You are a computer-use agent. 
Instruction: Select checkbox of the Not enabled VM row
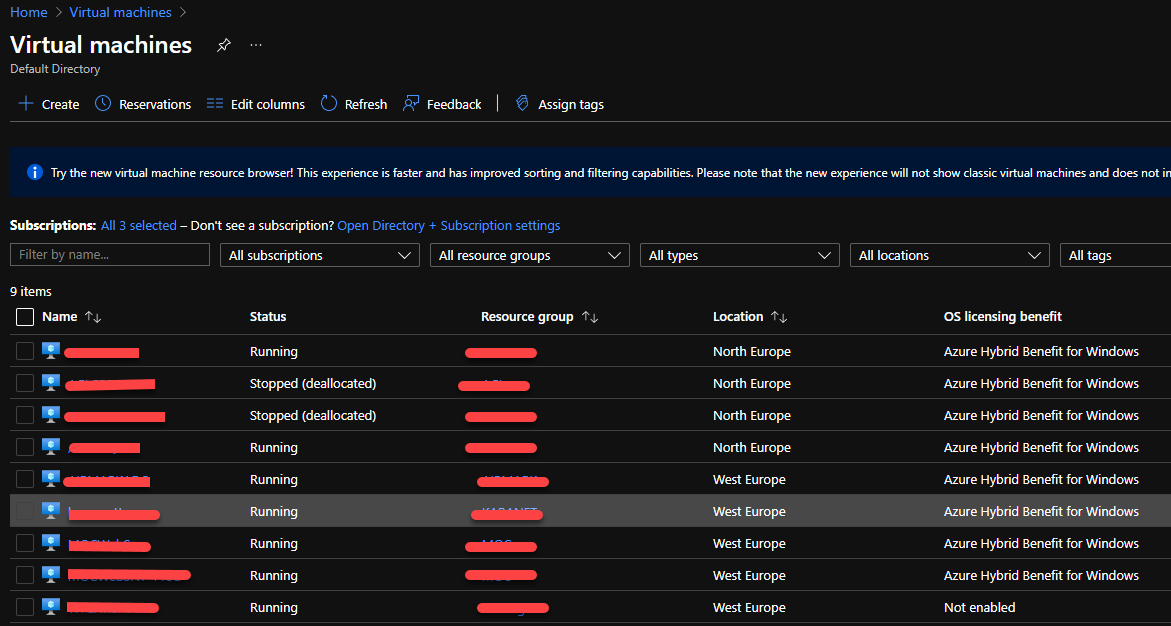point(25,607)
